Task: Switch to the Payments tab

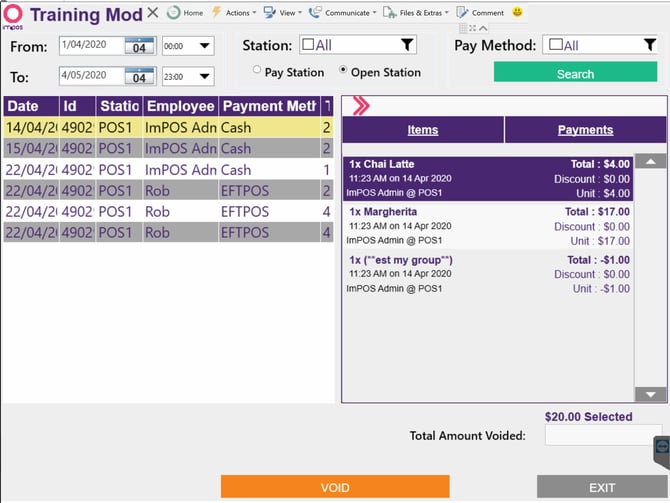Action: [585, 130]
